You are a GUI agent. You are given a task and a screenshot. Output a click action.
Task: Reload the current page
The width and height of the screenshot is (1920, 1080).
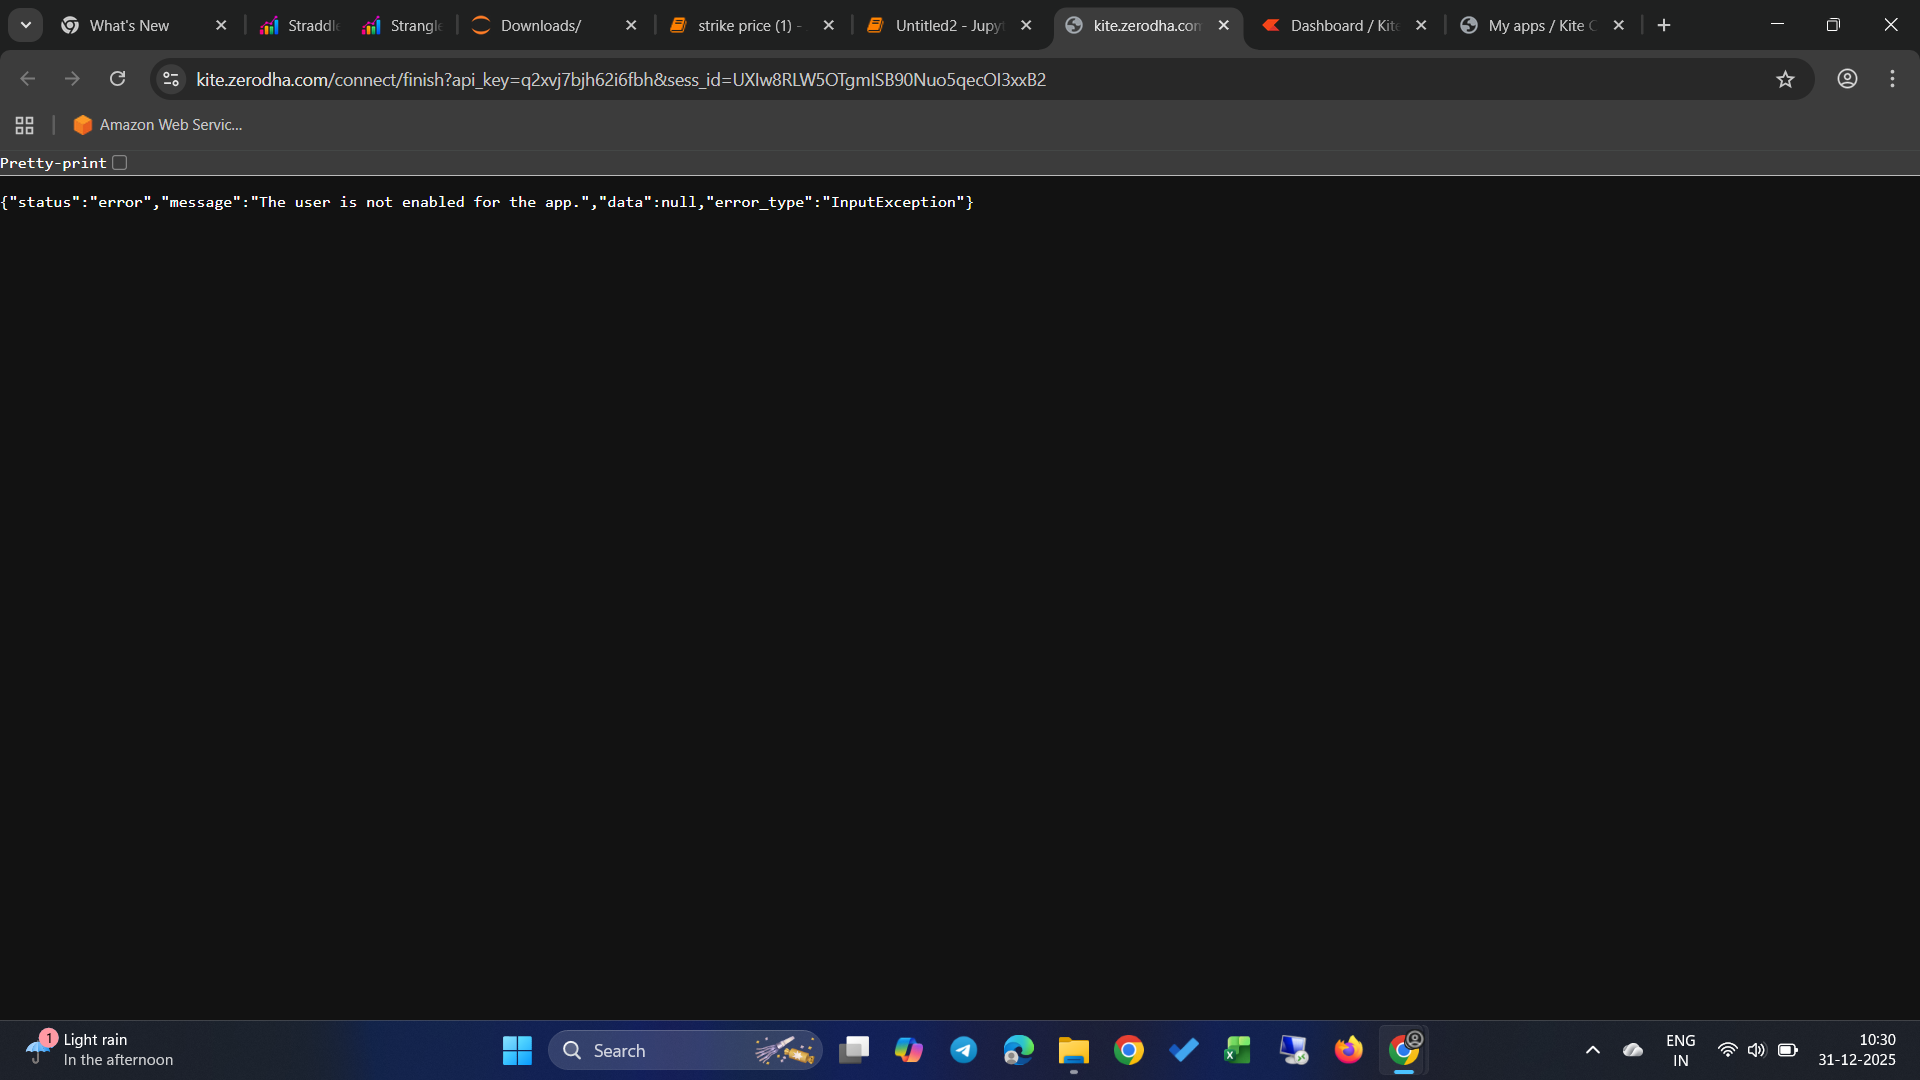click(x=117, y=79)
